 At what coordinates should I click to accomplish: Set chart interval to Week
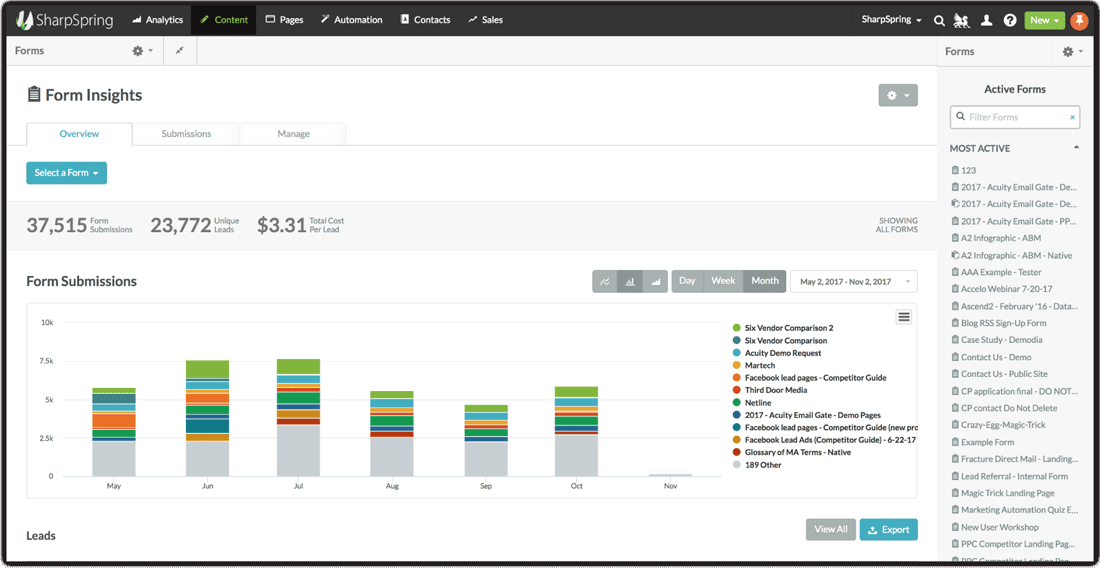[723, 281]
